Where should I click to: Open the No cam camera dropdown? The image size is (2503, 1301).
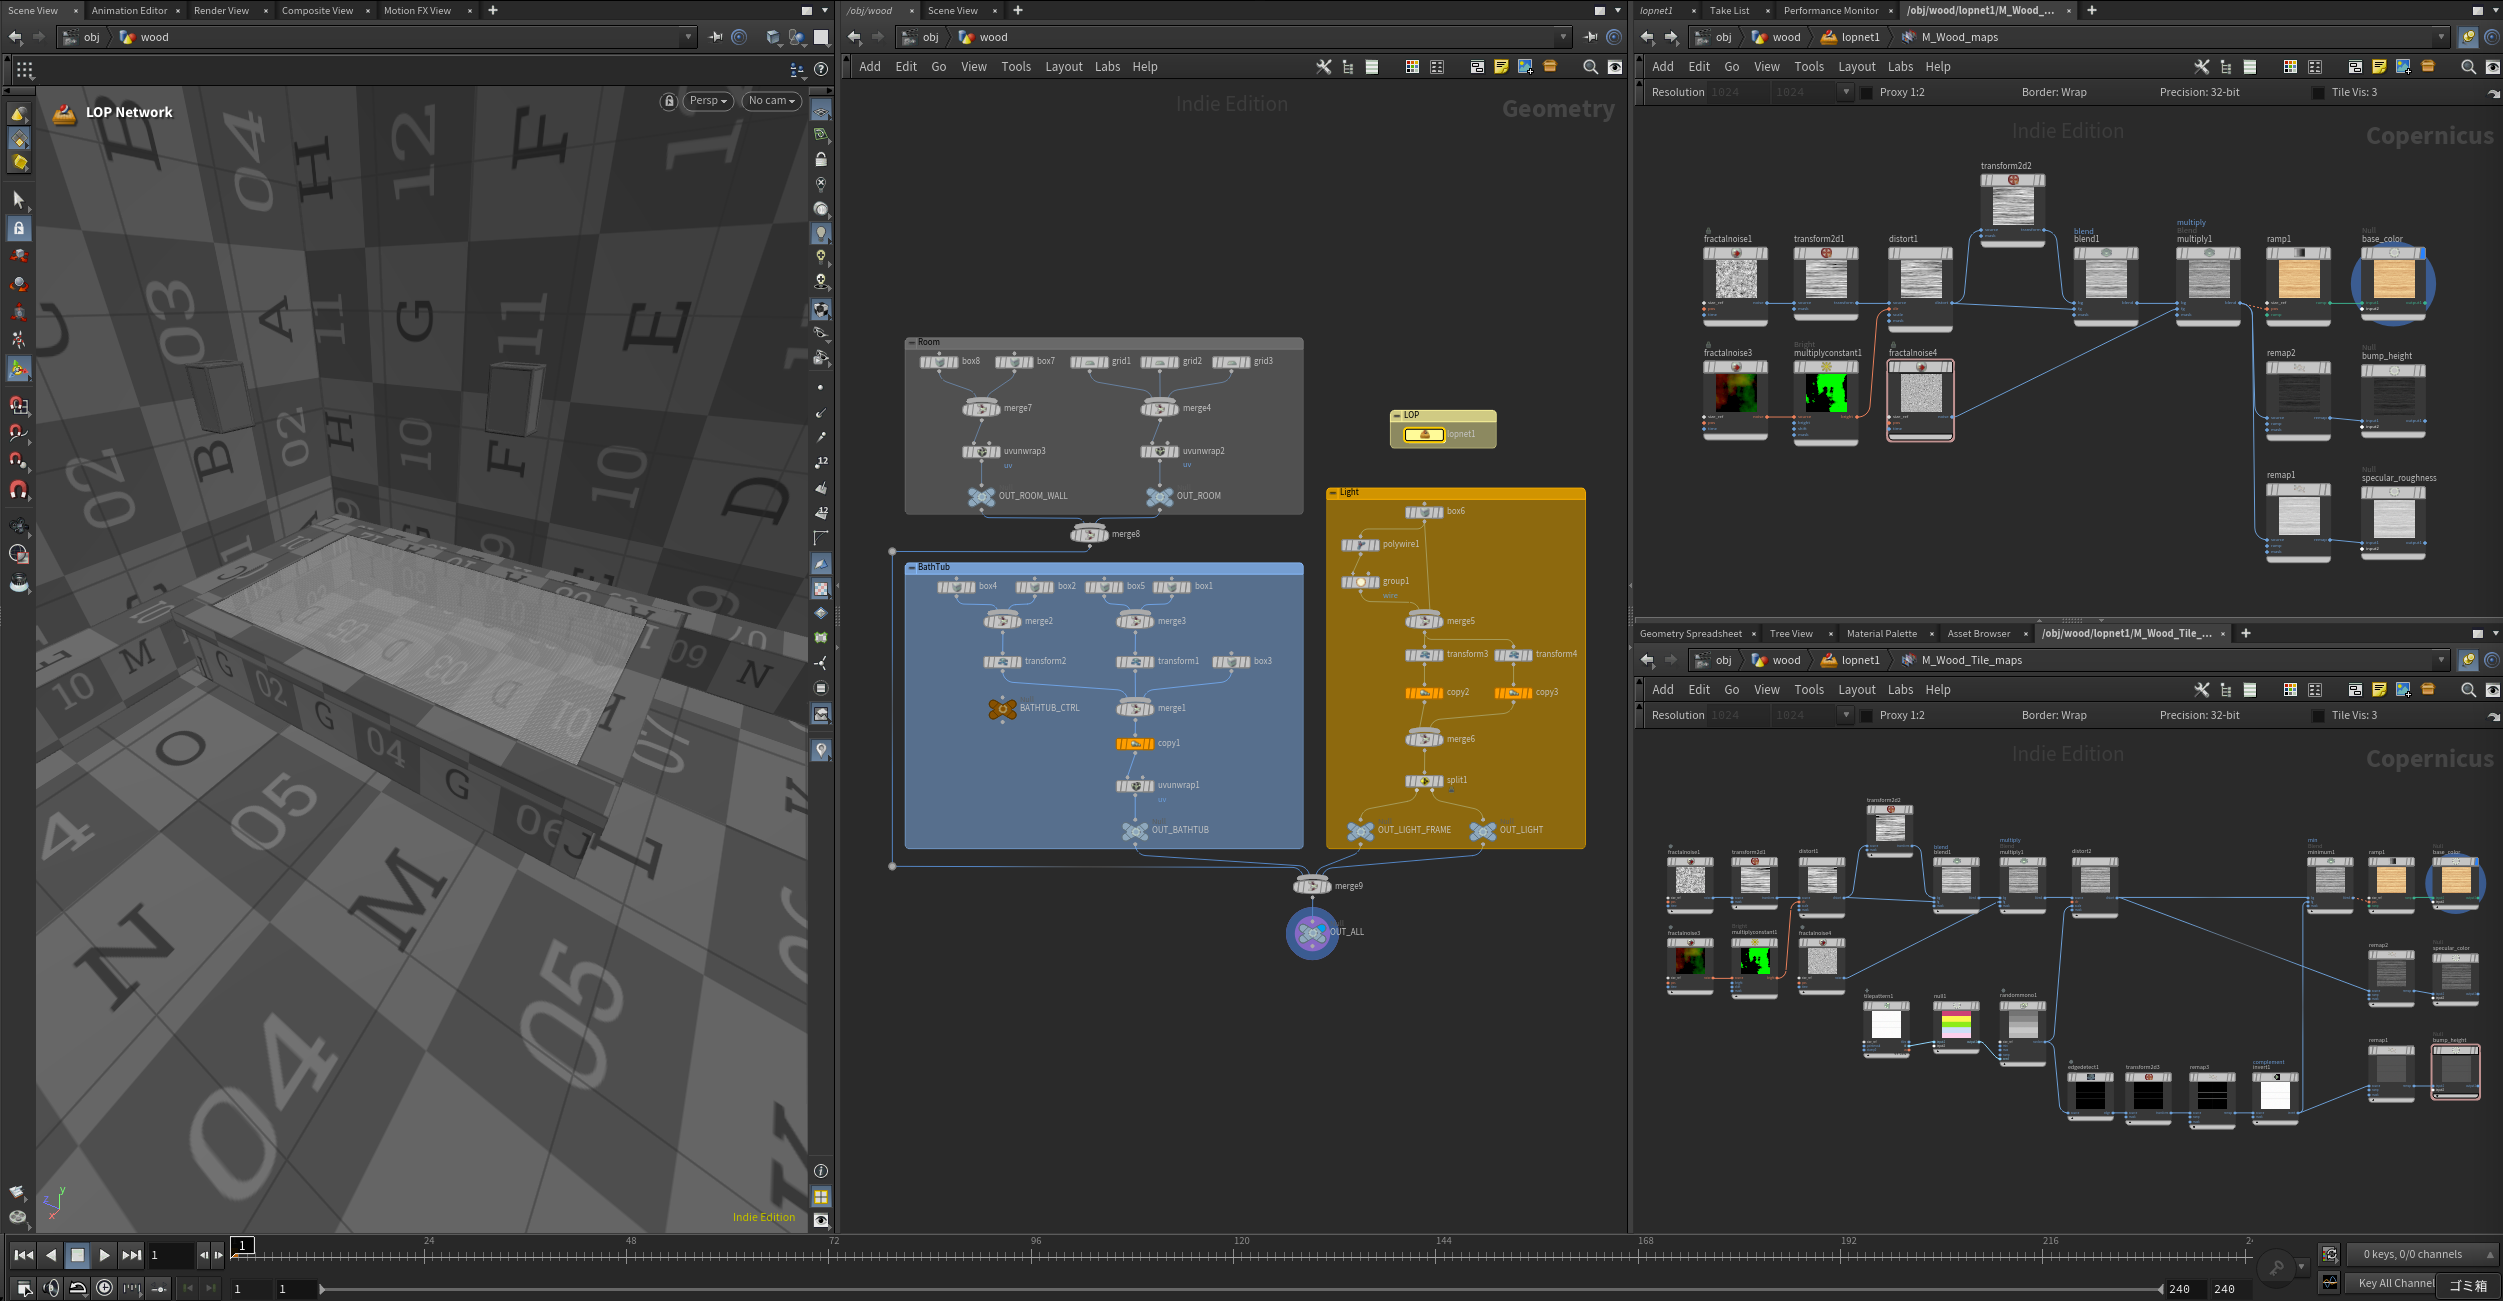click(x=771, y=101)
